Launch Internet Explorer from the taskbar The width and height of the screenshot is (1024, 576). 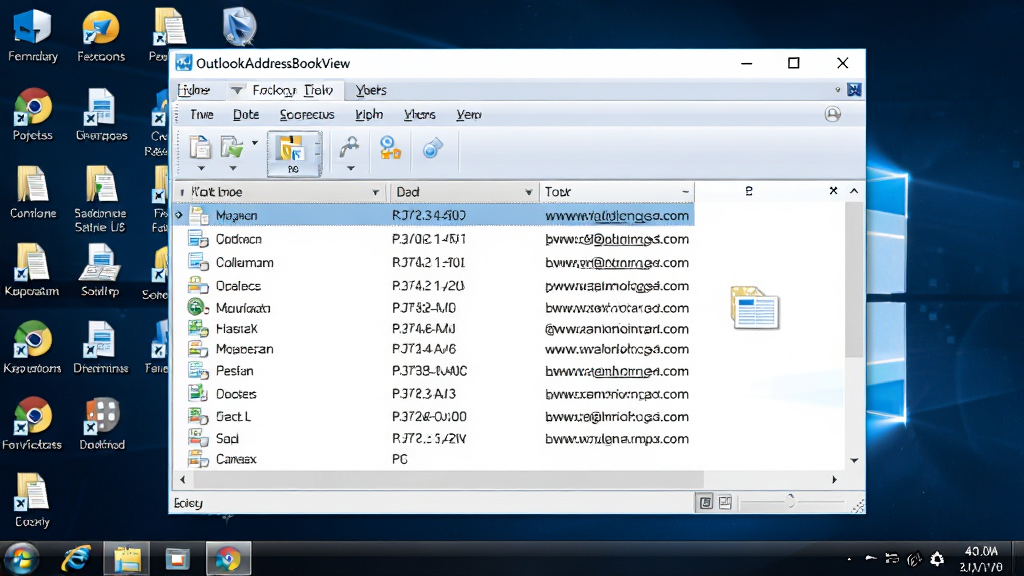point(76,559)
